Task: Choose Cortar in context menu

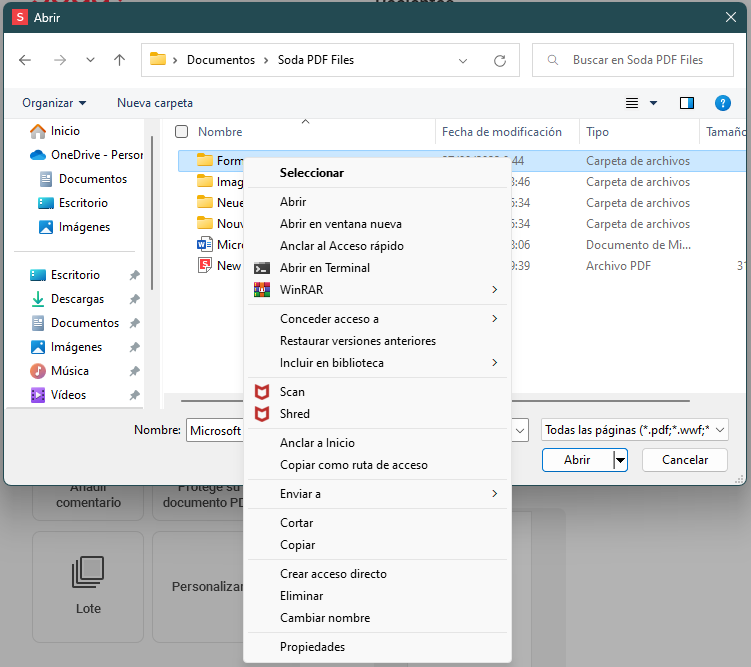Action: coord(377,523)
